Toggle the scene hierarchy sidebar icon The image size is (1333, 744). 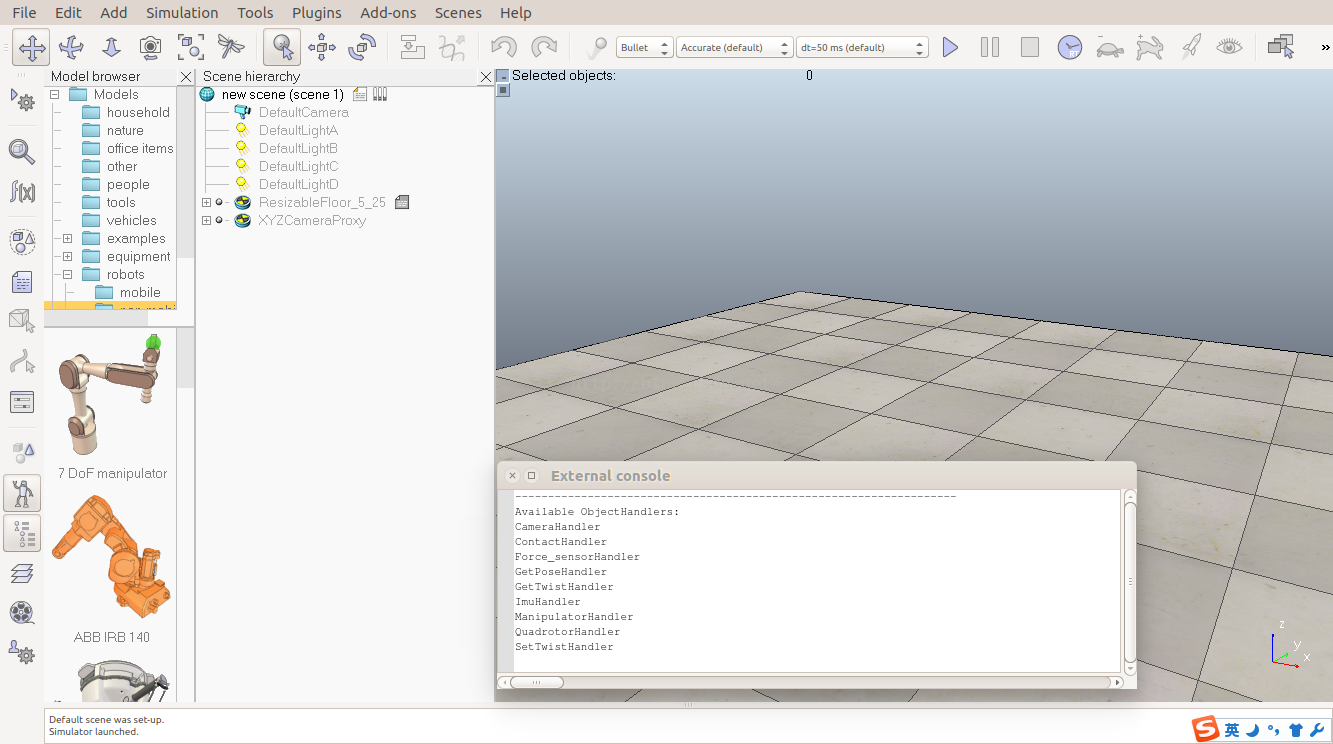[x=22, y=533]
